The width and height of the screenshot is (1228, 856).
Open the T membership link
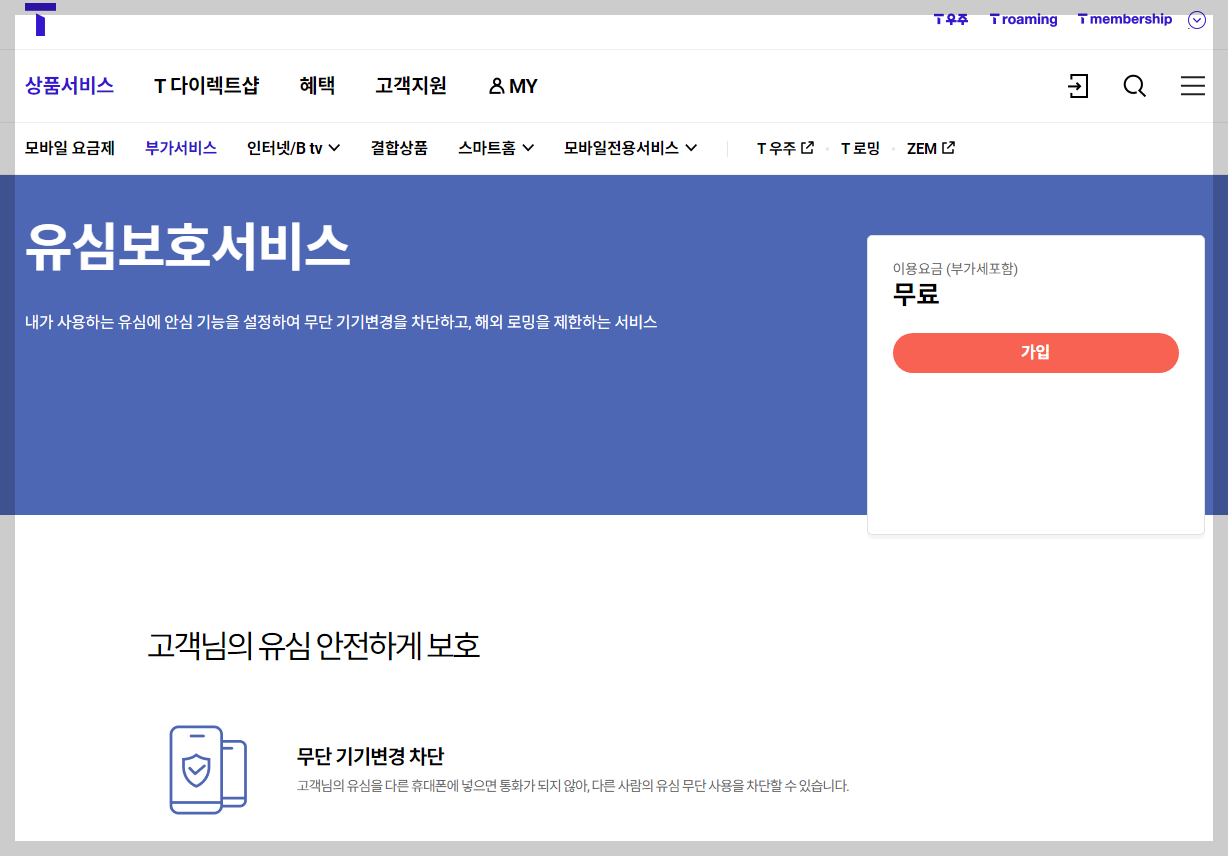1124,18
